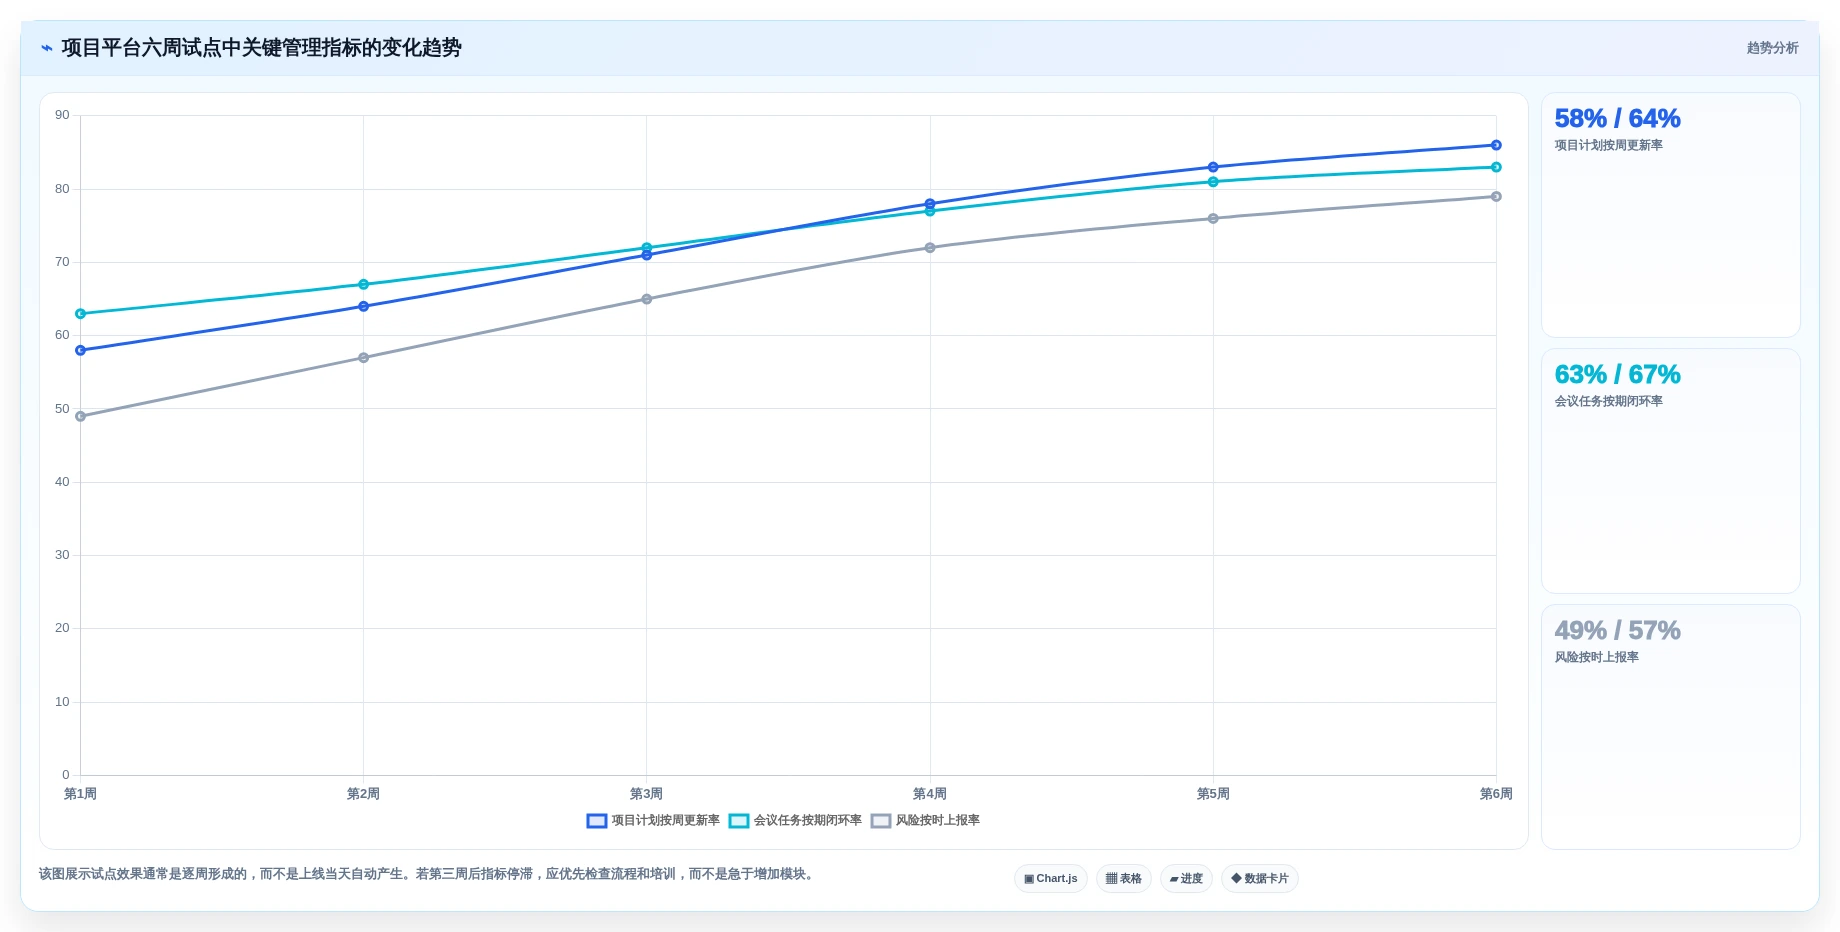This screenshot has height=932, width=1840.
Task: Click the 49% / 57% stat card value
Action: click(1617, 630)
